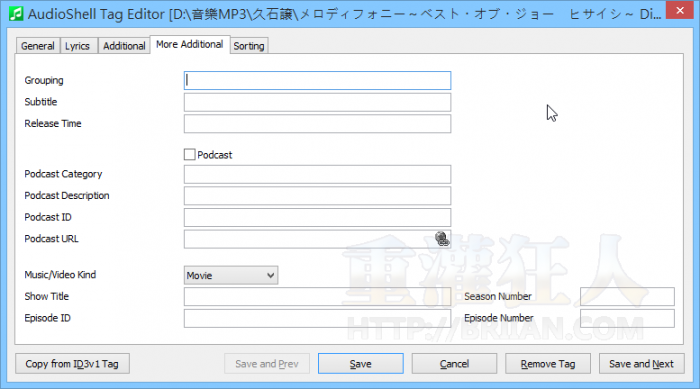The width and height of the screenshot is (700, 389).
Task: Click the Season Number field
Action: (627, 297)
